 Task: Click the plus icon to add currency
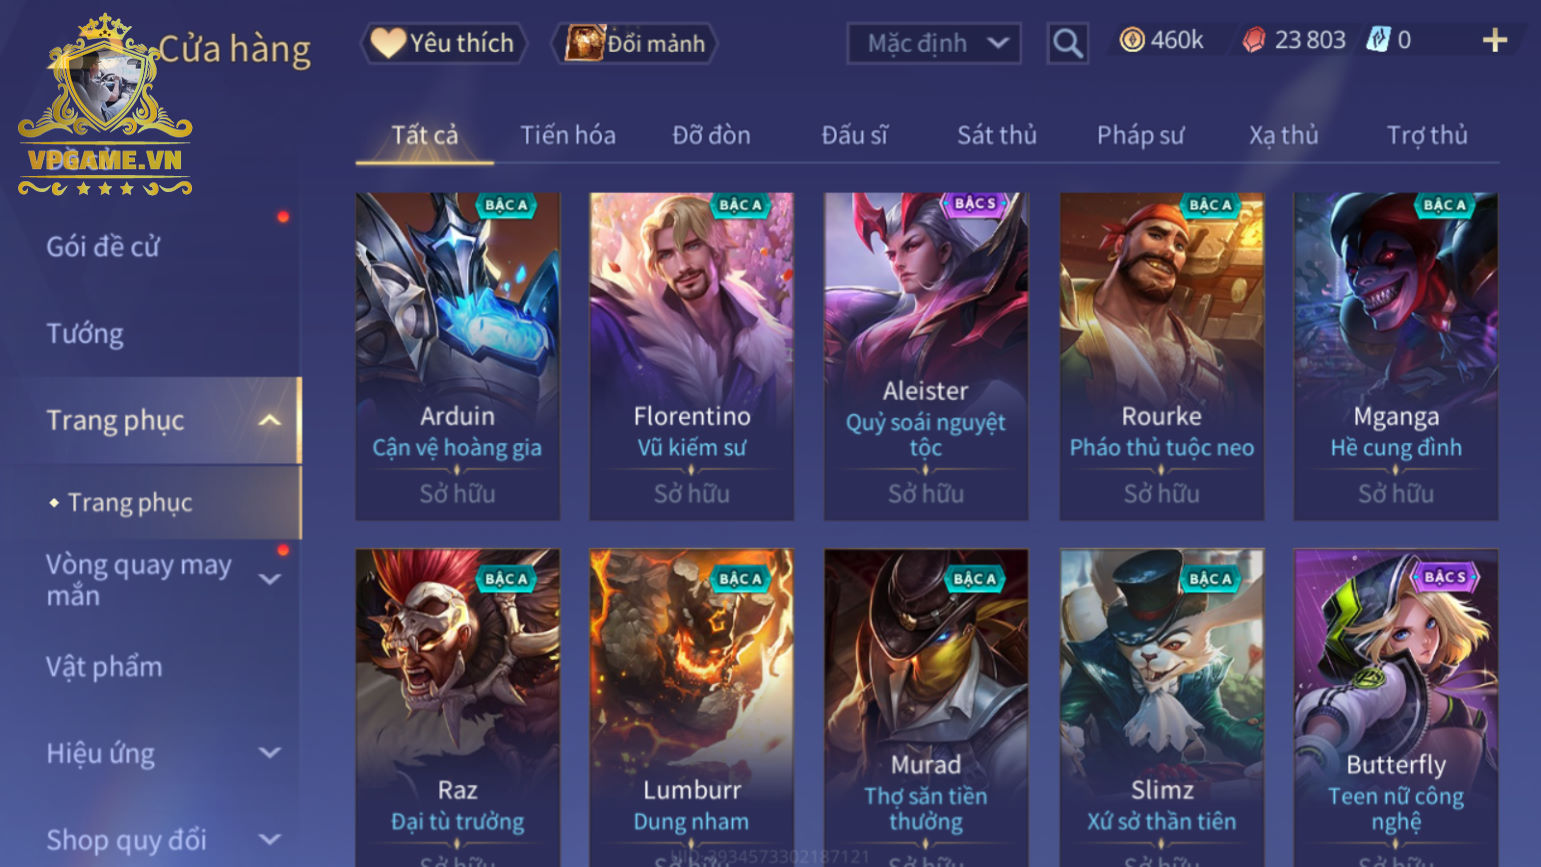(x=1494, y=40)
